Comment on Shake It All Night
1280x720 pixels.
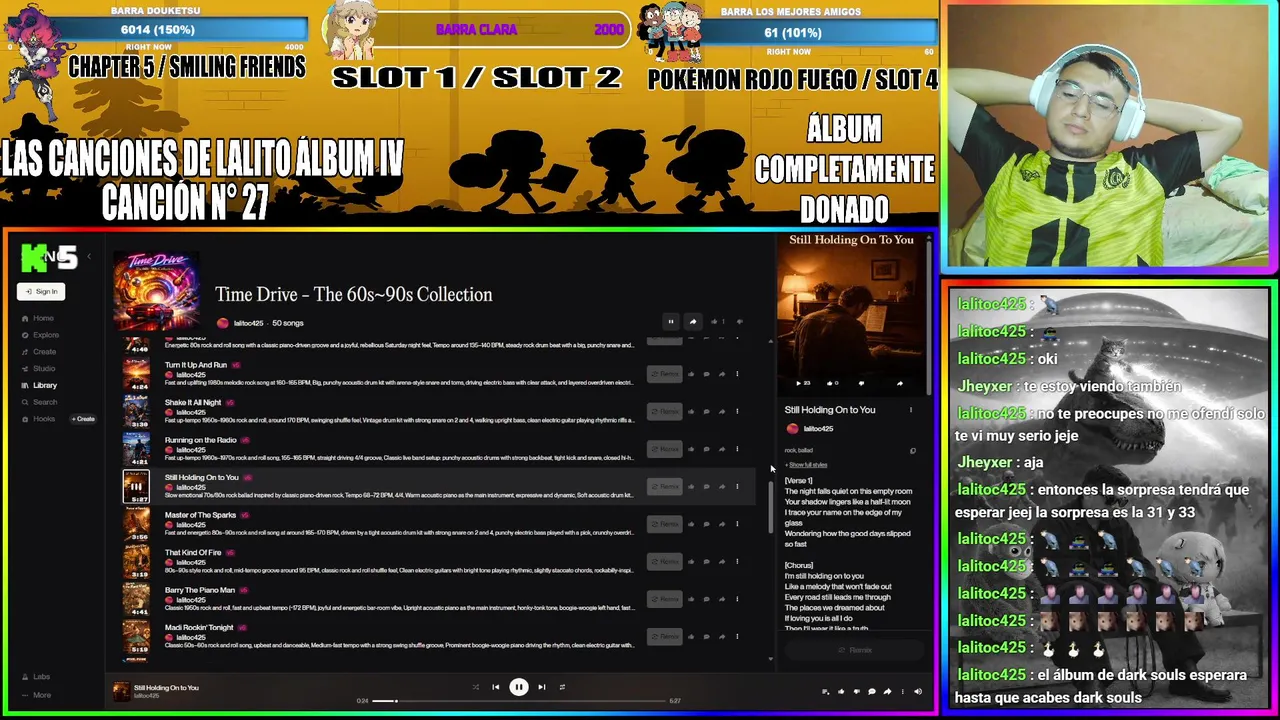(x=706, y=411)
